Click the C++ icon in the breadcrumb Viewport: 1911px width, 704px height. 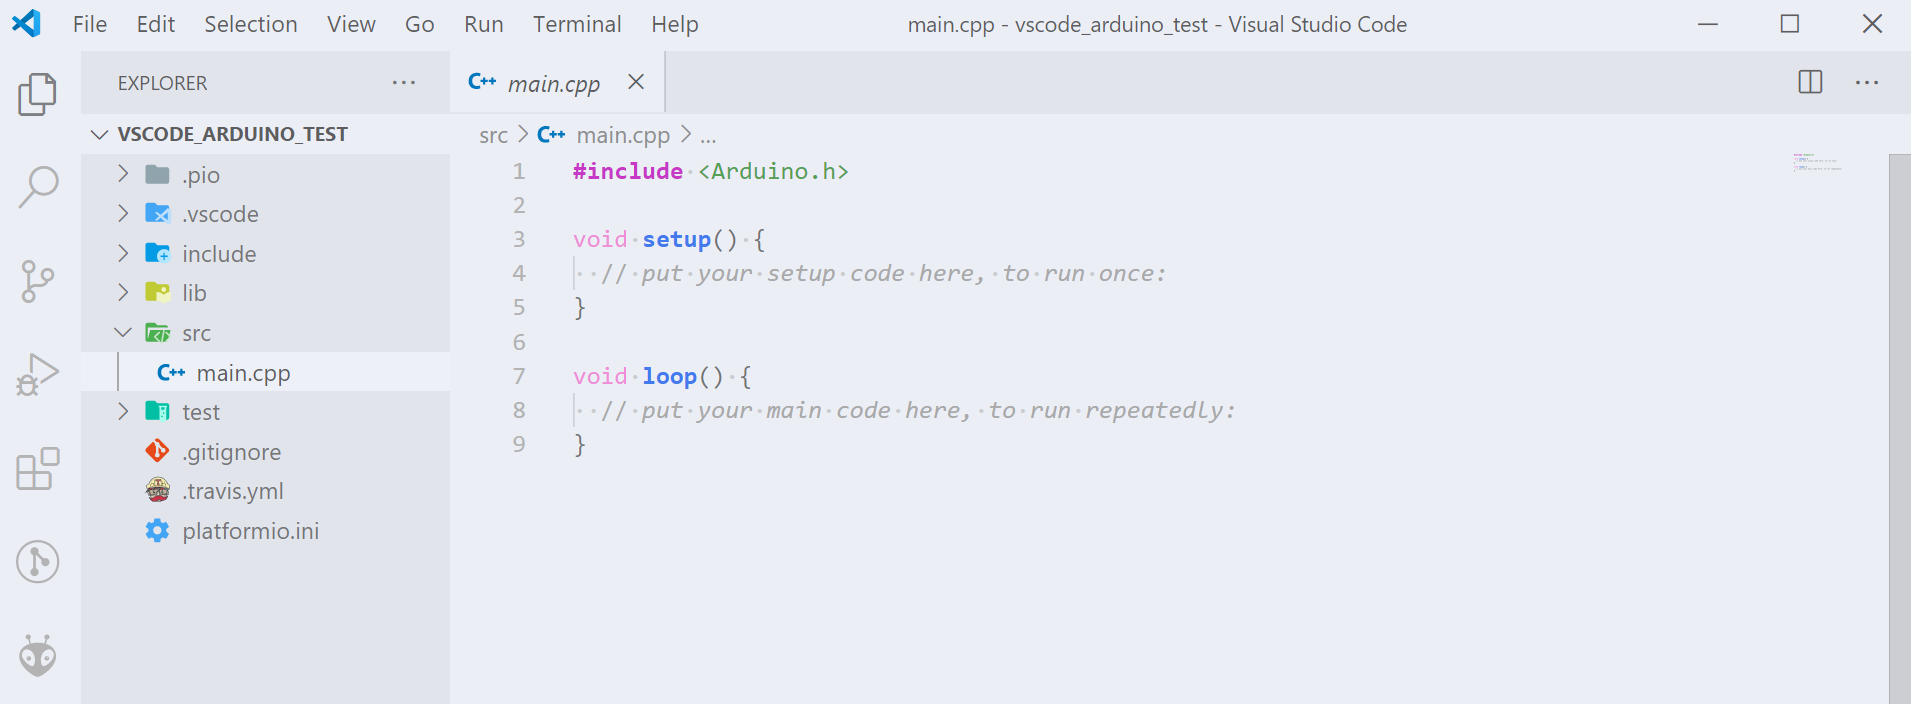tap(551, 134)
